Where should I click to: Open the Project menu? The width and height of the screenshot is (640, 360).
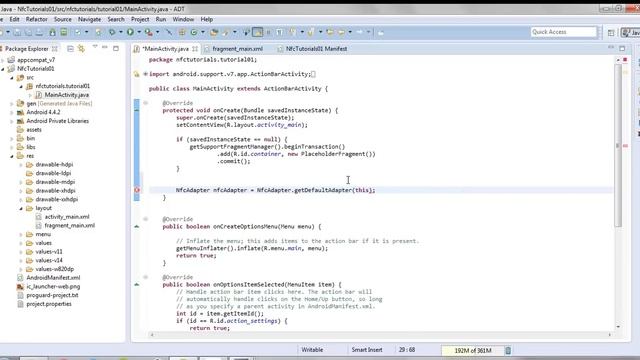point(140,19)
